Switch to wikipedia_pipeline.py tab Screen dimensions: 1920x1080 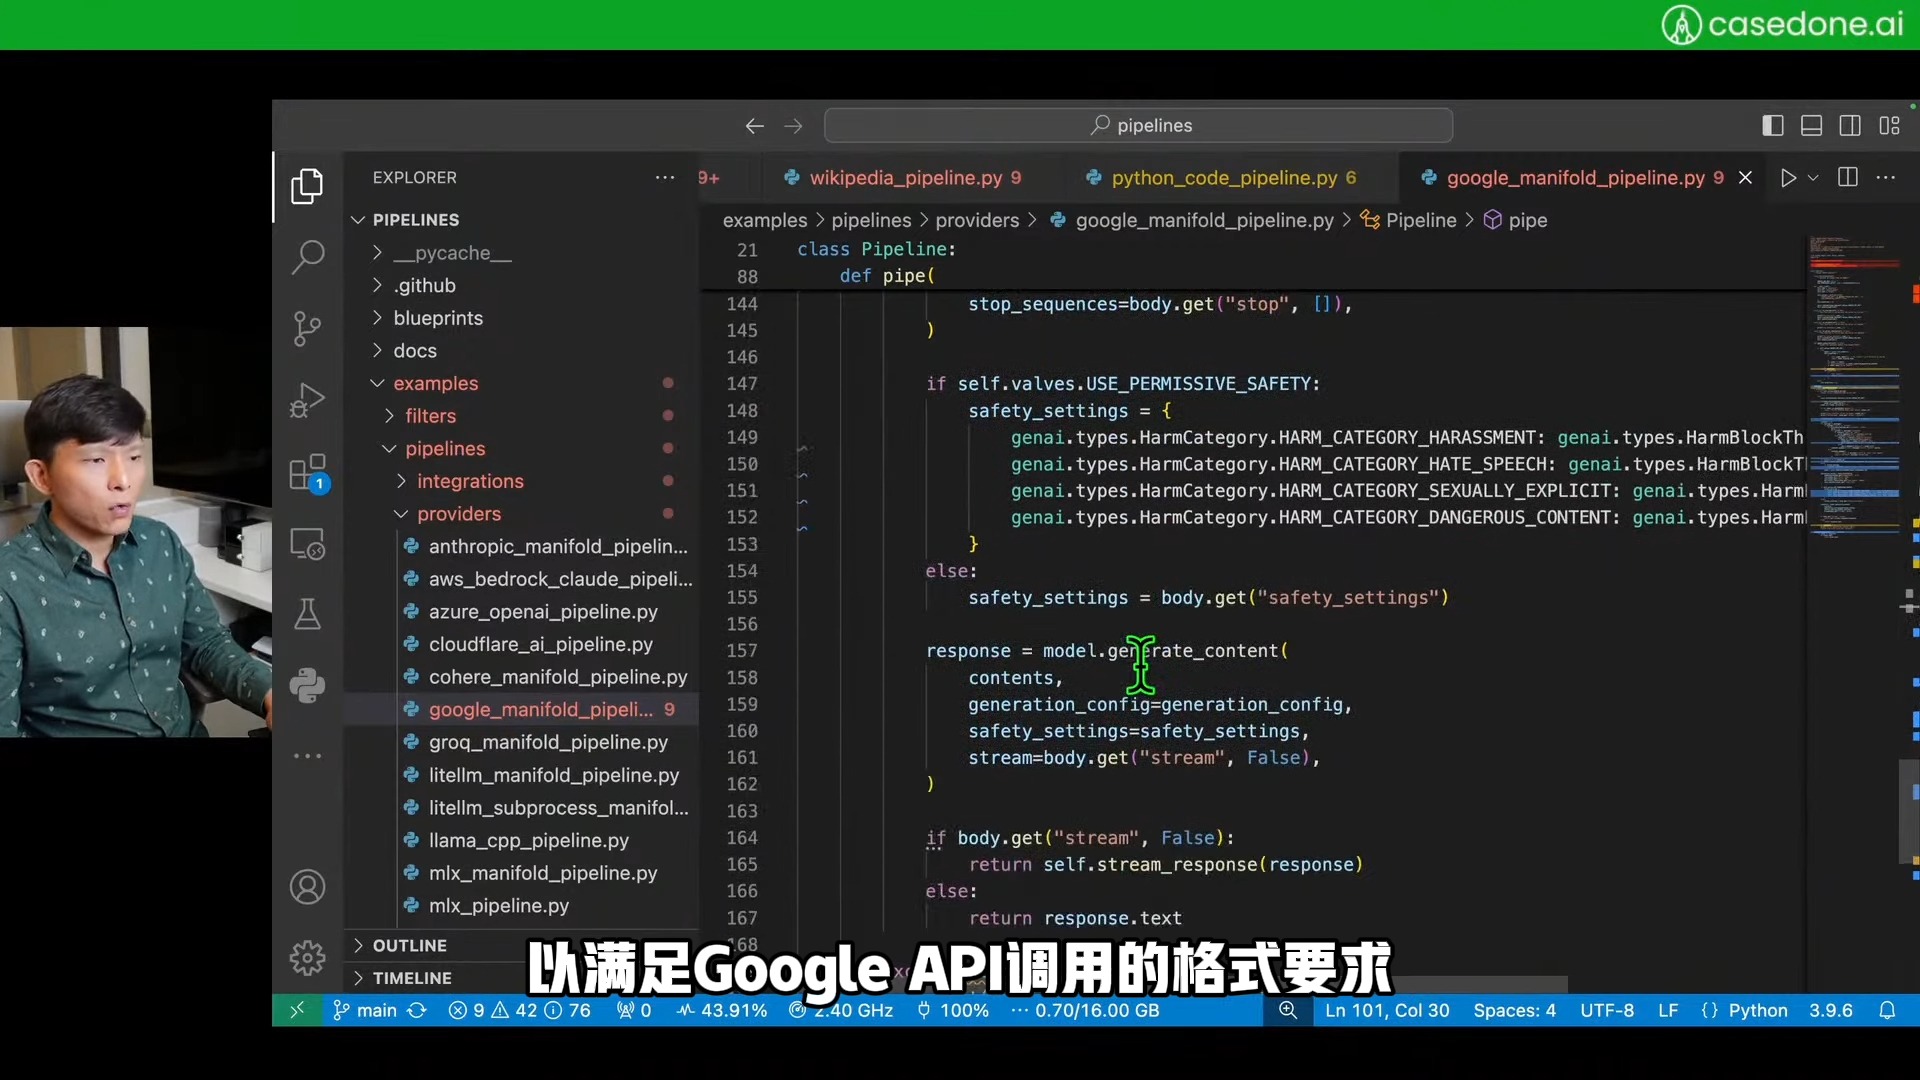(x=904, y=178)
